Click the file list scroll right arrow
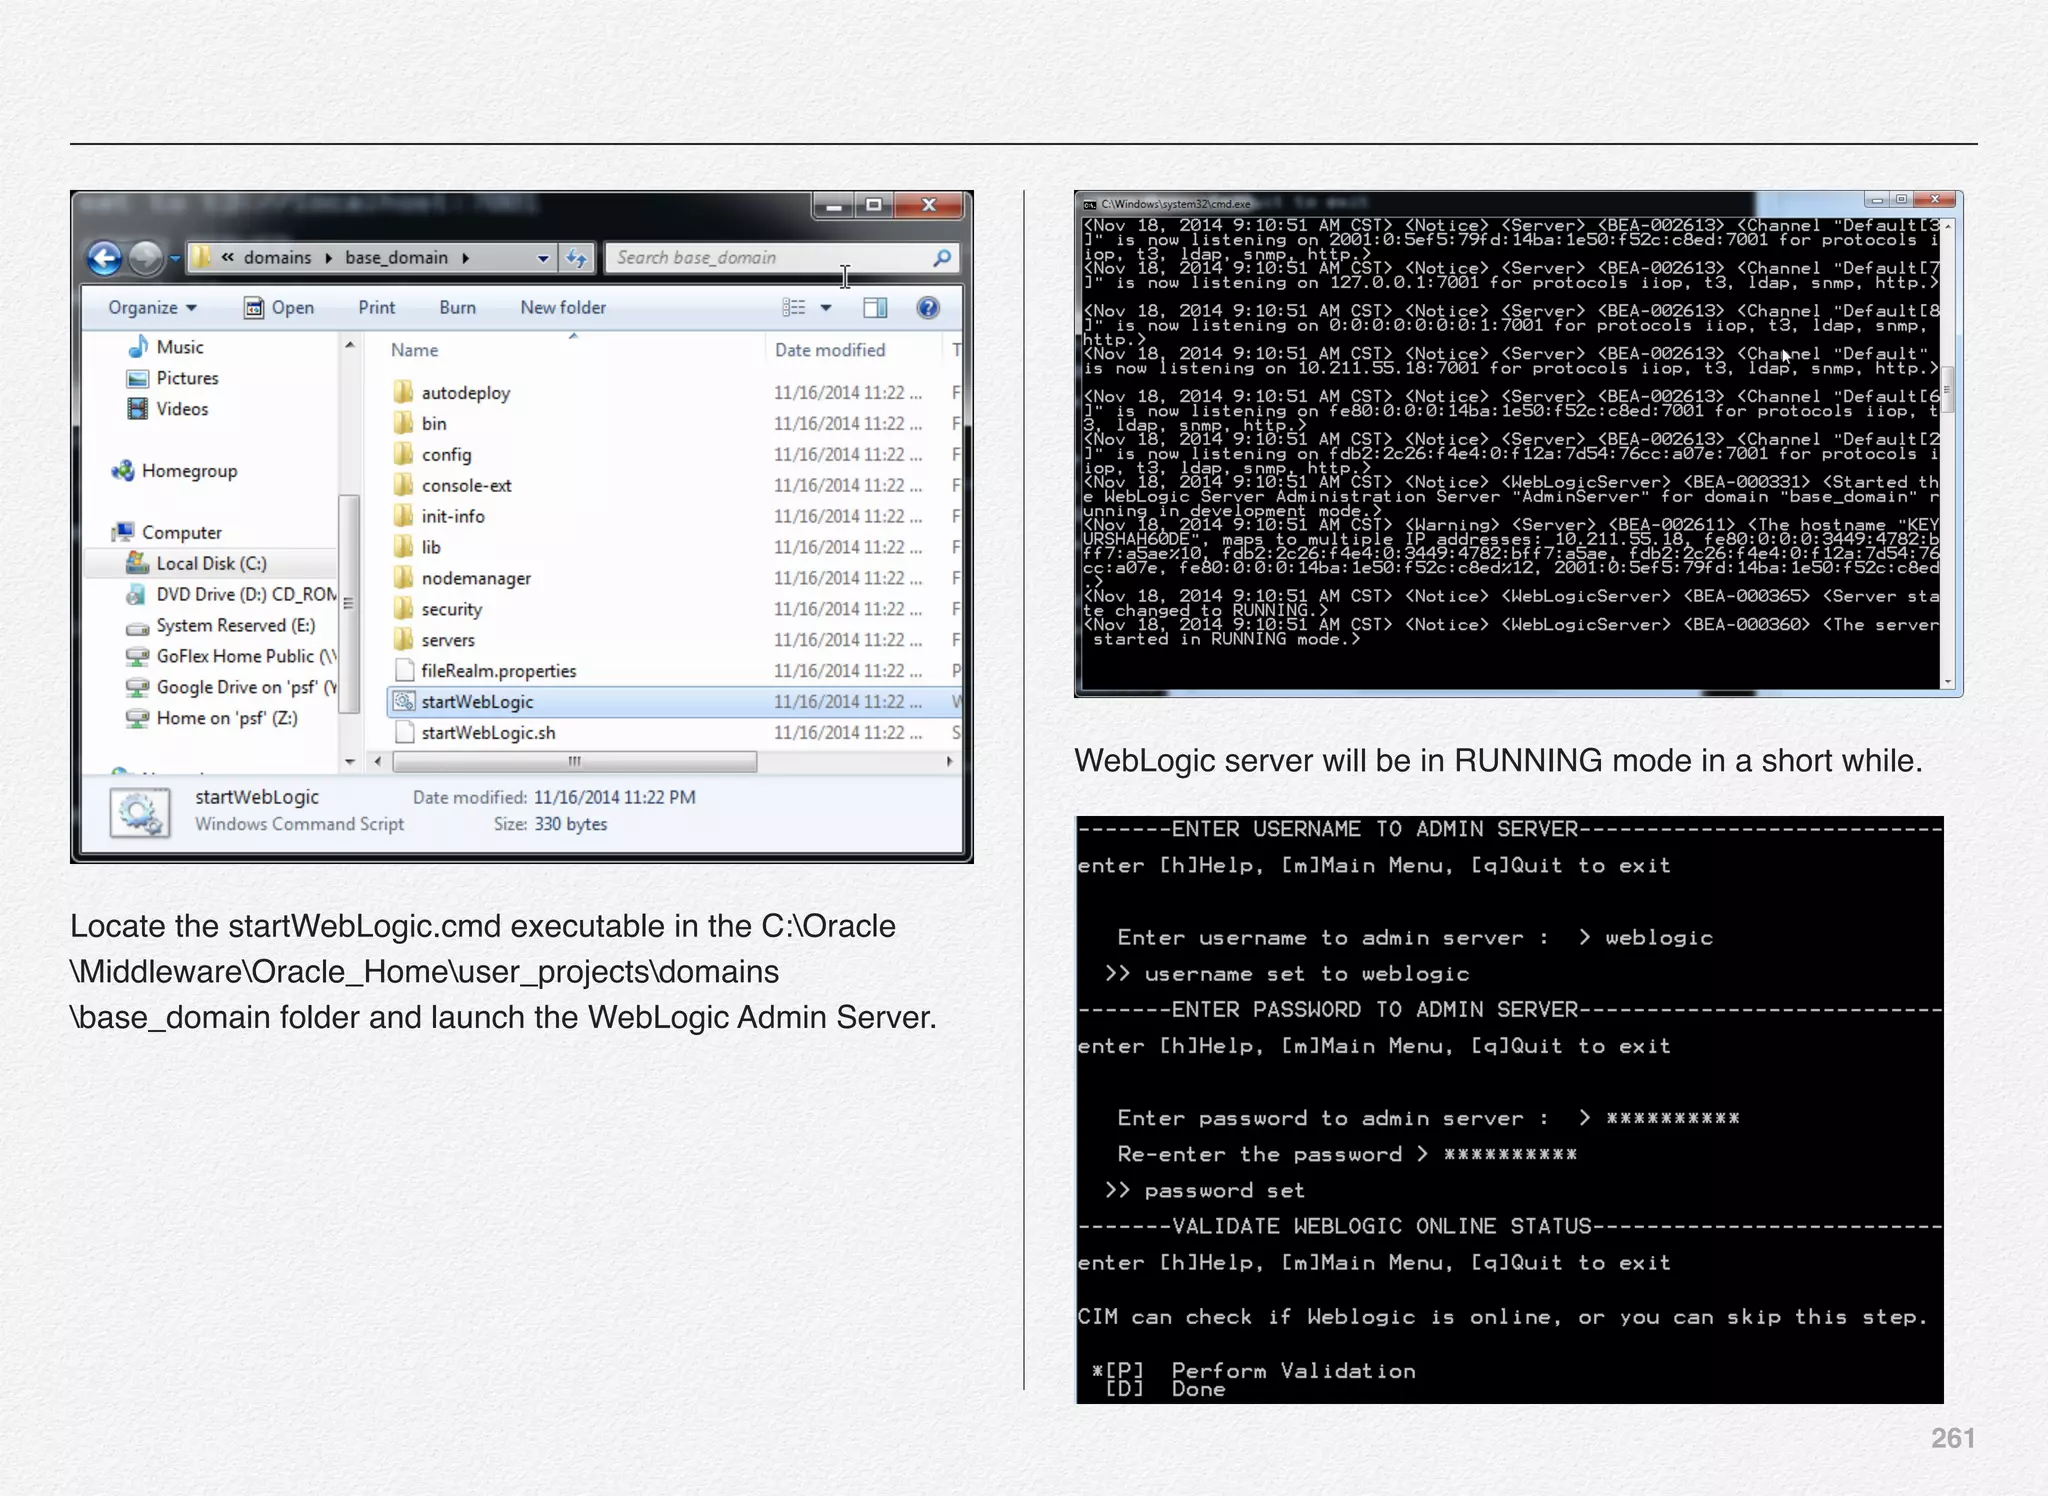Viewport: 2048px width, 1496px height. coord(948,762)
